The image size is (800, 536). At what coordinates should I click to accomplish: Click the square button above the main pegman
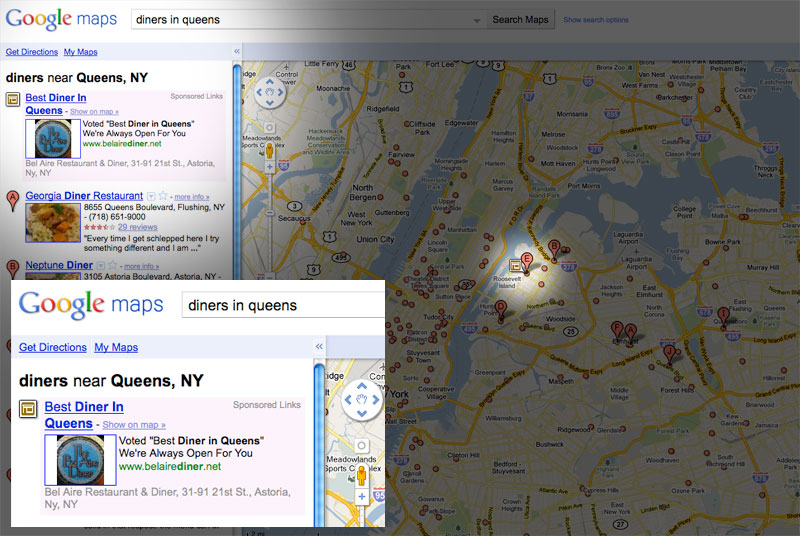(269, 127)
